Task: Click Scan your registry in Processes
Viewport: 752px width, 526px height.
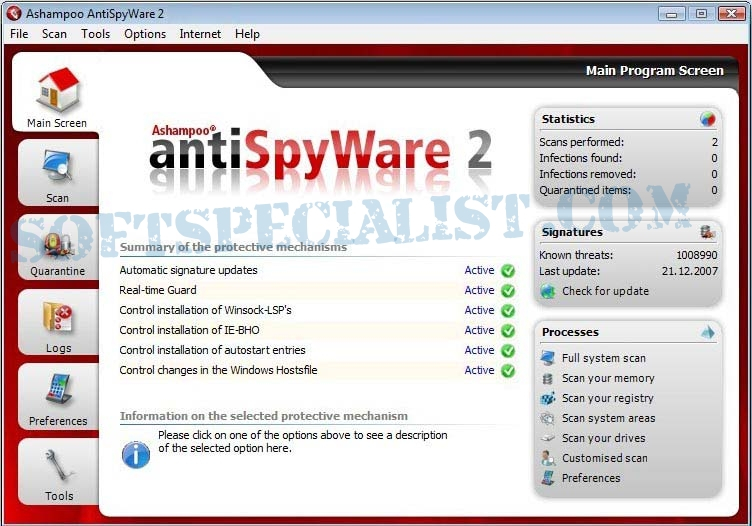Action: pos(608,398)
